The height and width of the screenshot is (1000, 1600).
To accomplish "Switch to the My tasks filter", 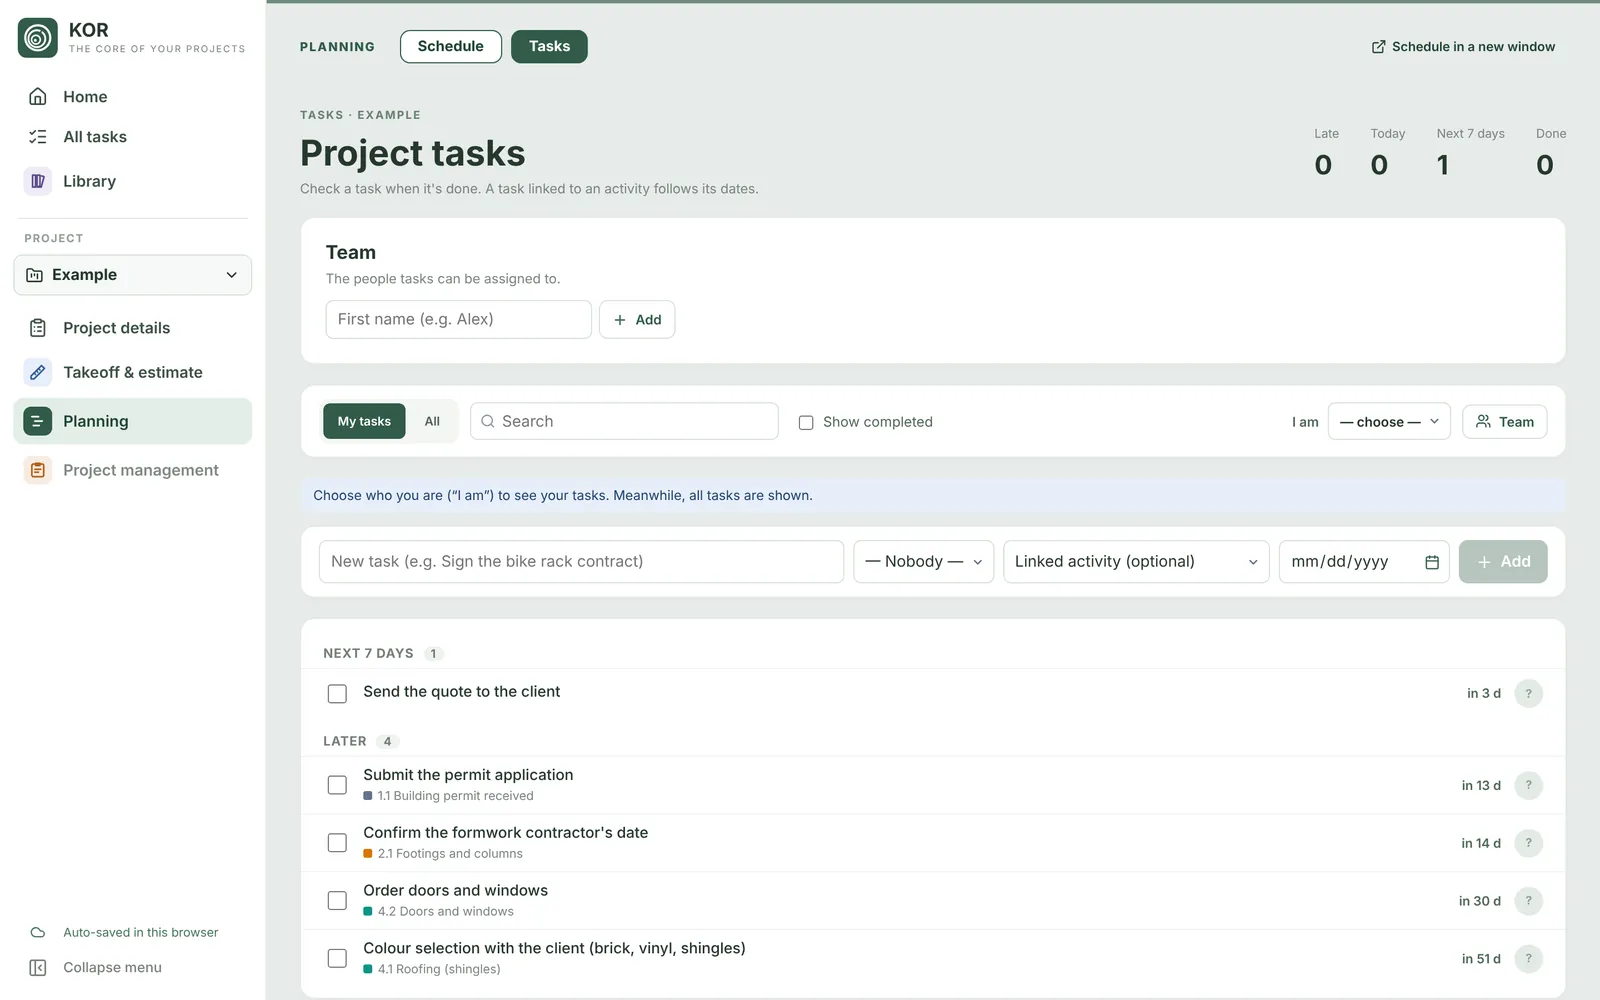I will tap(364, 421).
